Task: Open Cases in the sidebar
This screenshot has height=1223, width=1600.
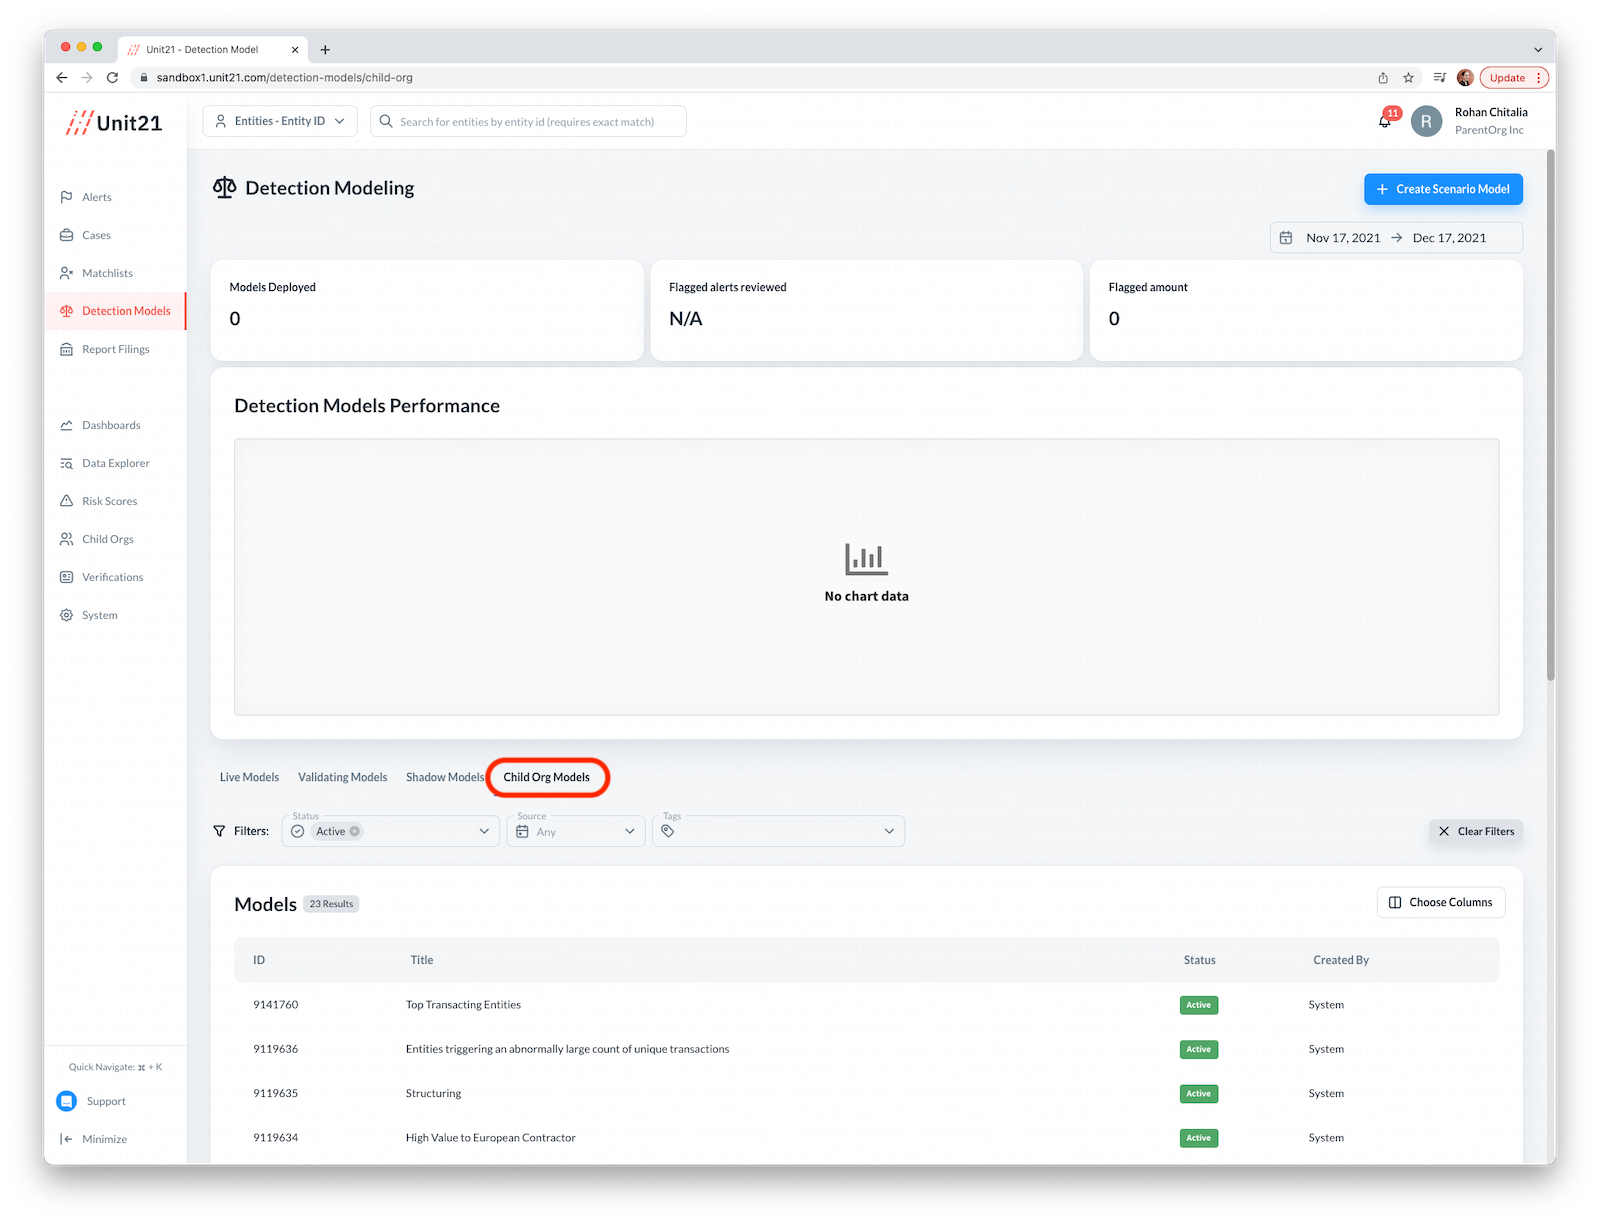Action: (x=96, y=235)
